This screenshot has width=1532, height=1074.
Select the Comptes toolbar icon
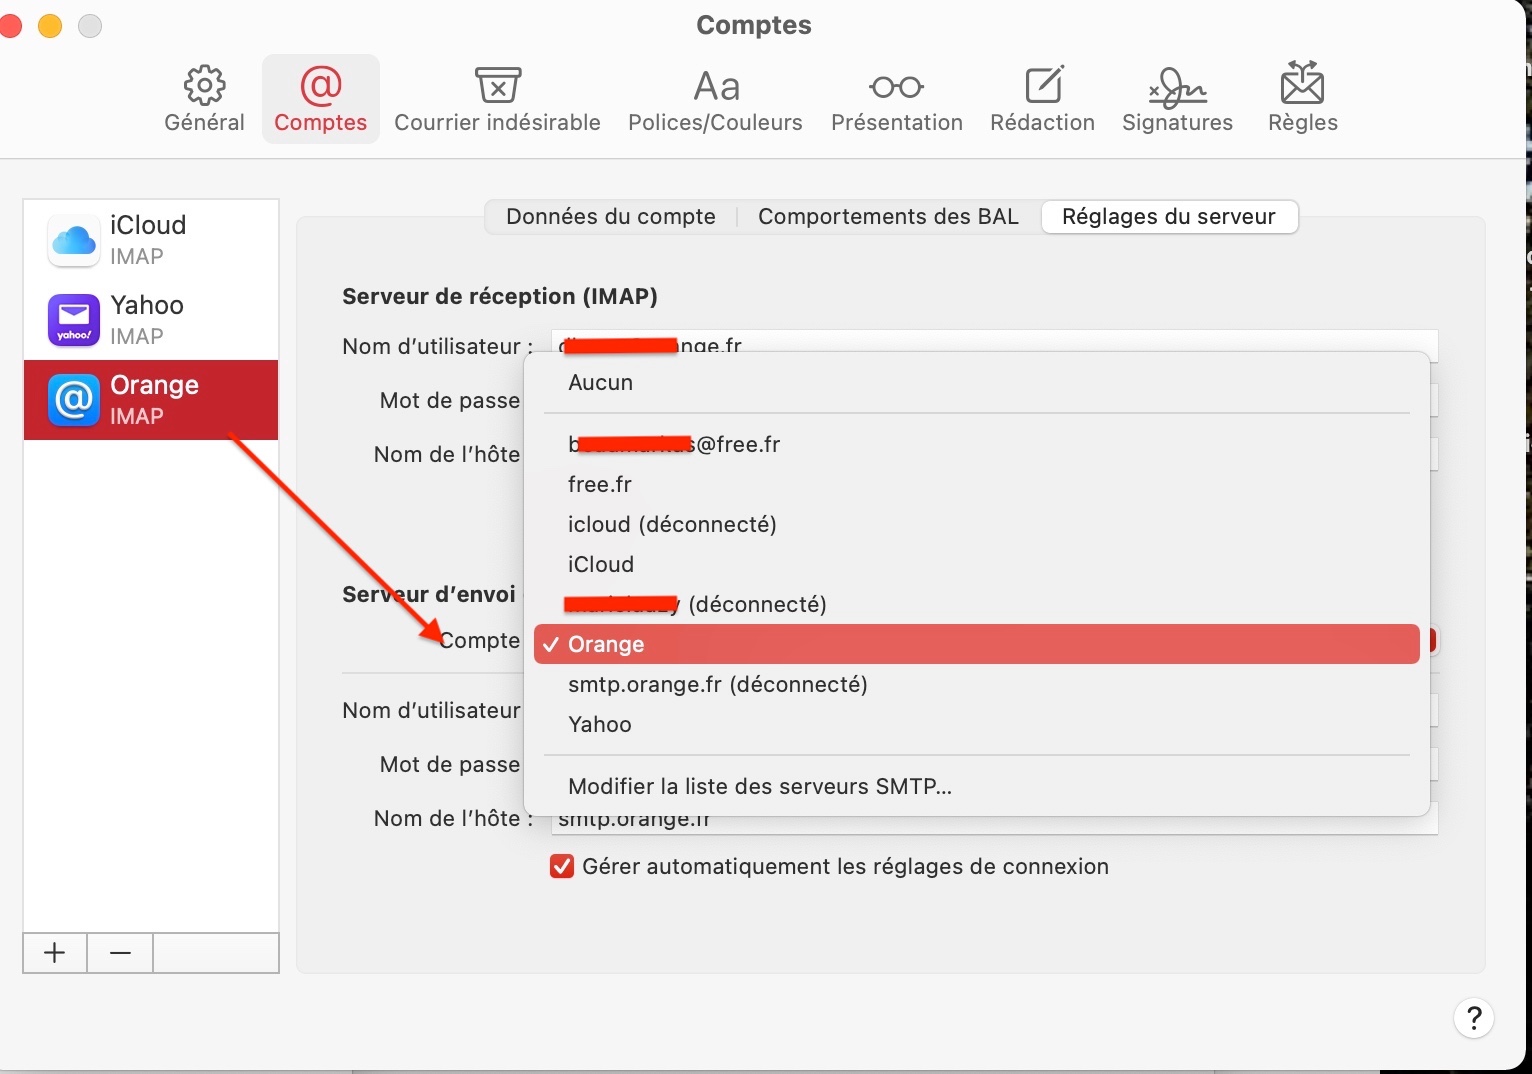321,99
